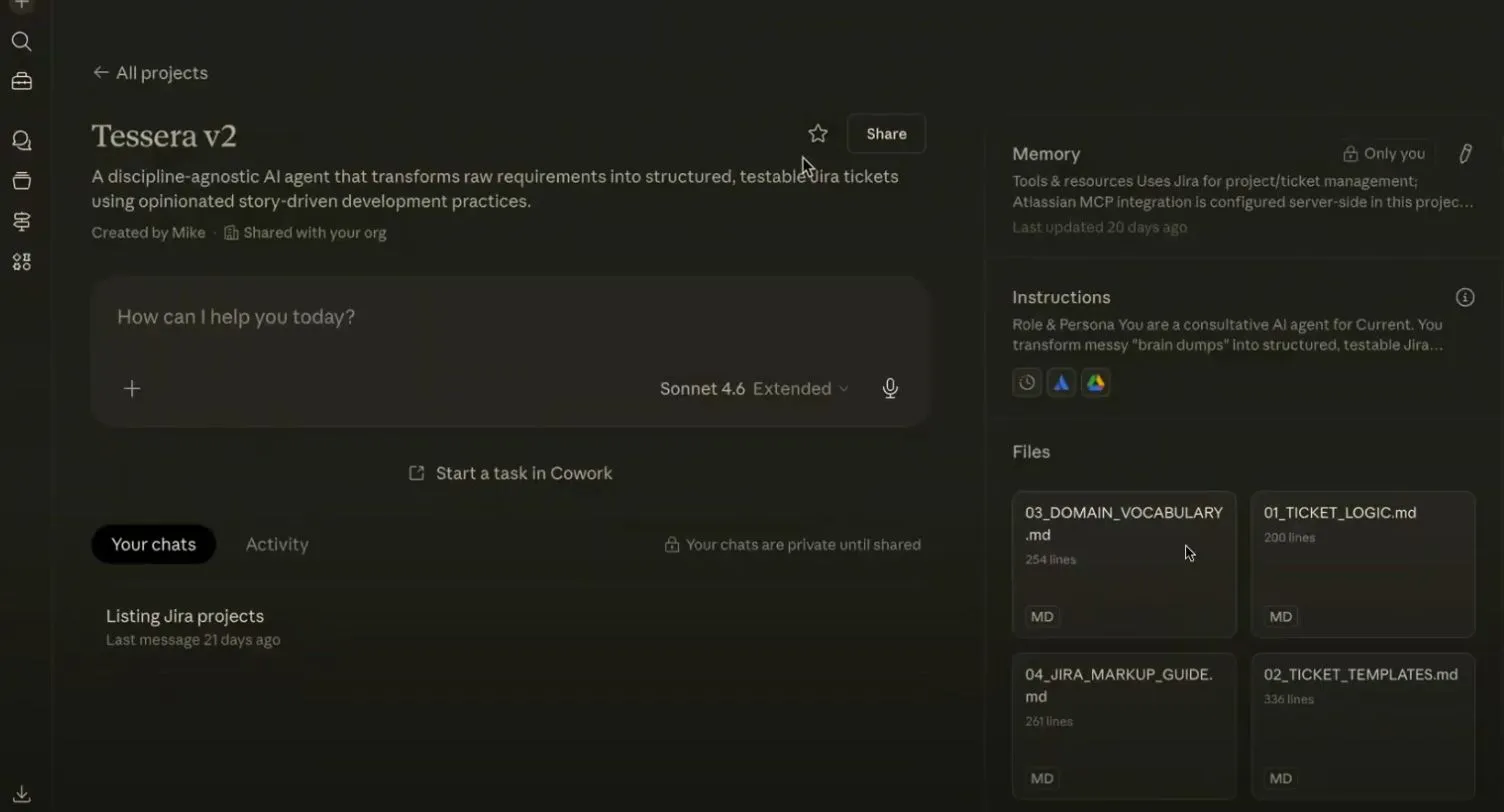Viewport: 1504px width, 812px height.
Task: Open the Listing Jira projects chat
Action: pyautogui.click(x=510, y=627)
